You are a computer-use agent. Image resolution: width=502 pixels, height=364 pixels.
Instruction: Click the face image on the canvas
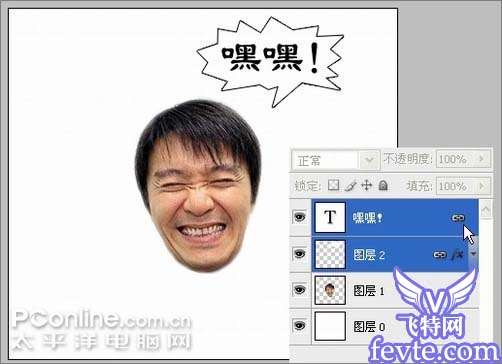click(198, 185)
